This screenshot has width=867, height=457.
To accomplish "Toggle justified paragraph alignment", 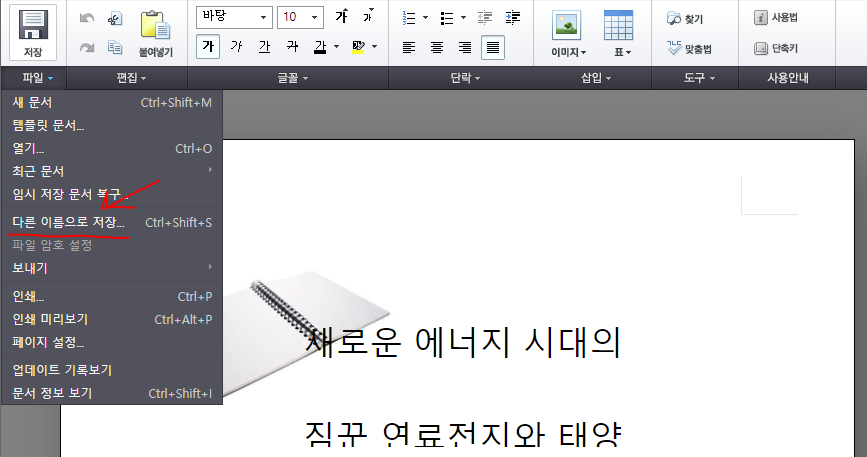I will [x=493, y=48].
